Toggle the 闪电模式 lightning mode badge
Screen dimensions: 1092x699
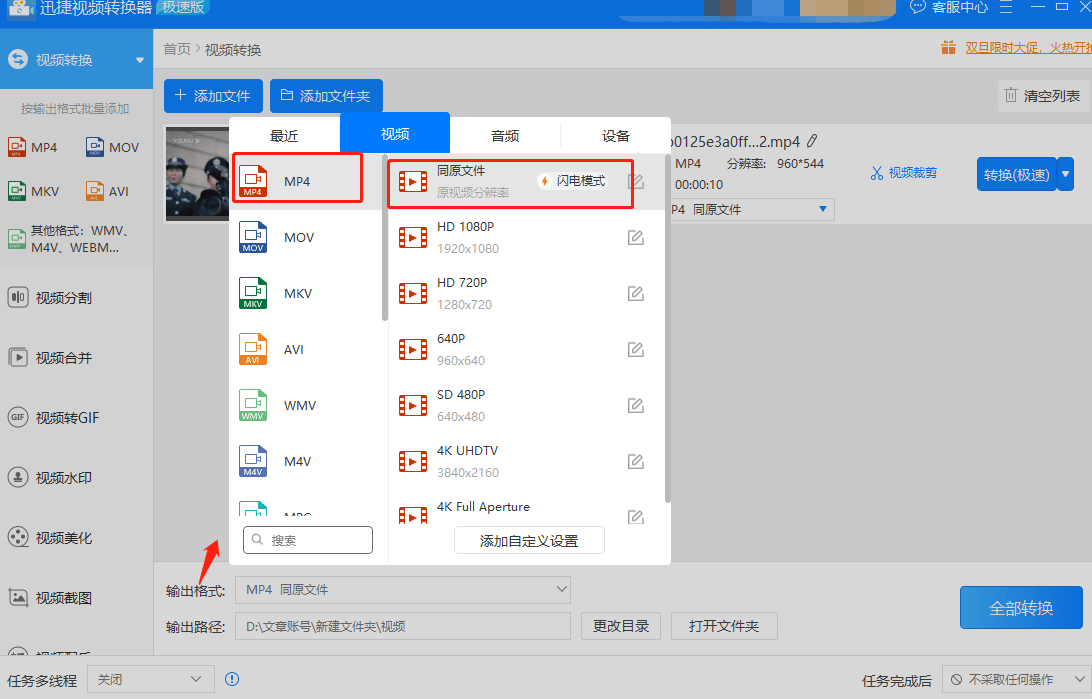[x=572, y=181]
